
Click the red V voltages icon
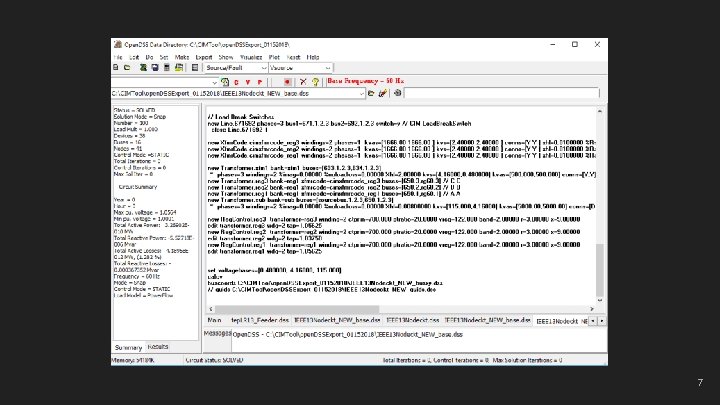[248, 82]
